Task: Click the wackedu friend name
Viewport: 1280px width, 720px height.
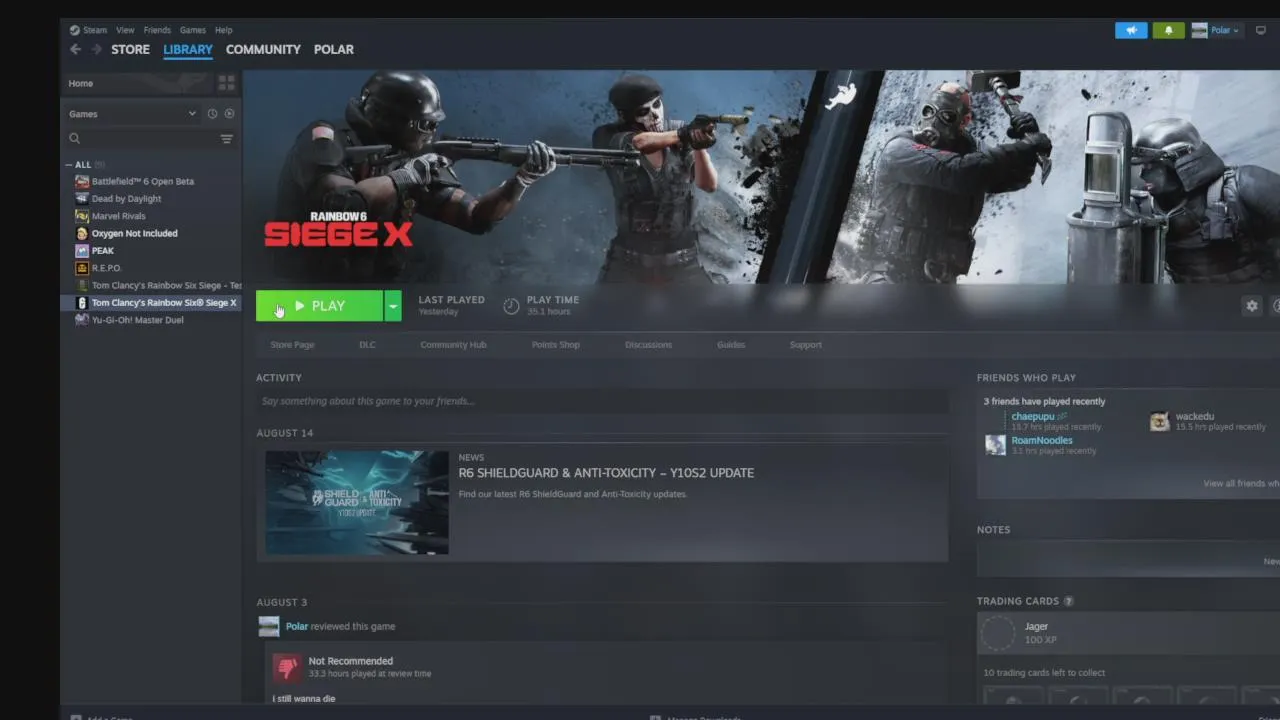Action: tap(1195, 416)
